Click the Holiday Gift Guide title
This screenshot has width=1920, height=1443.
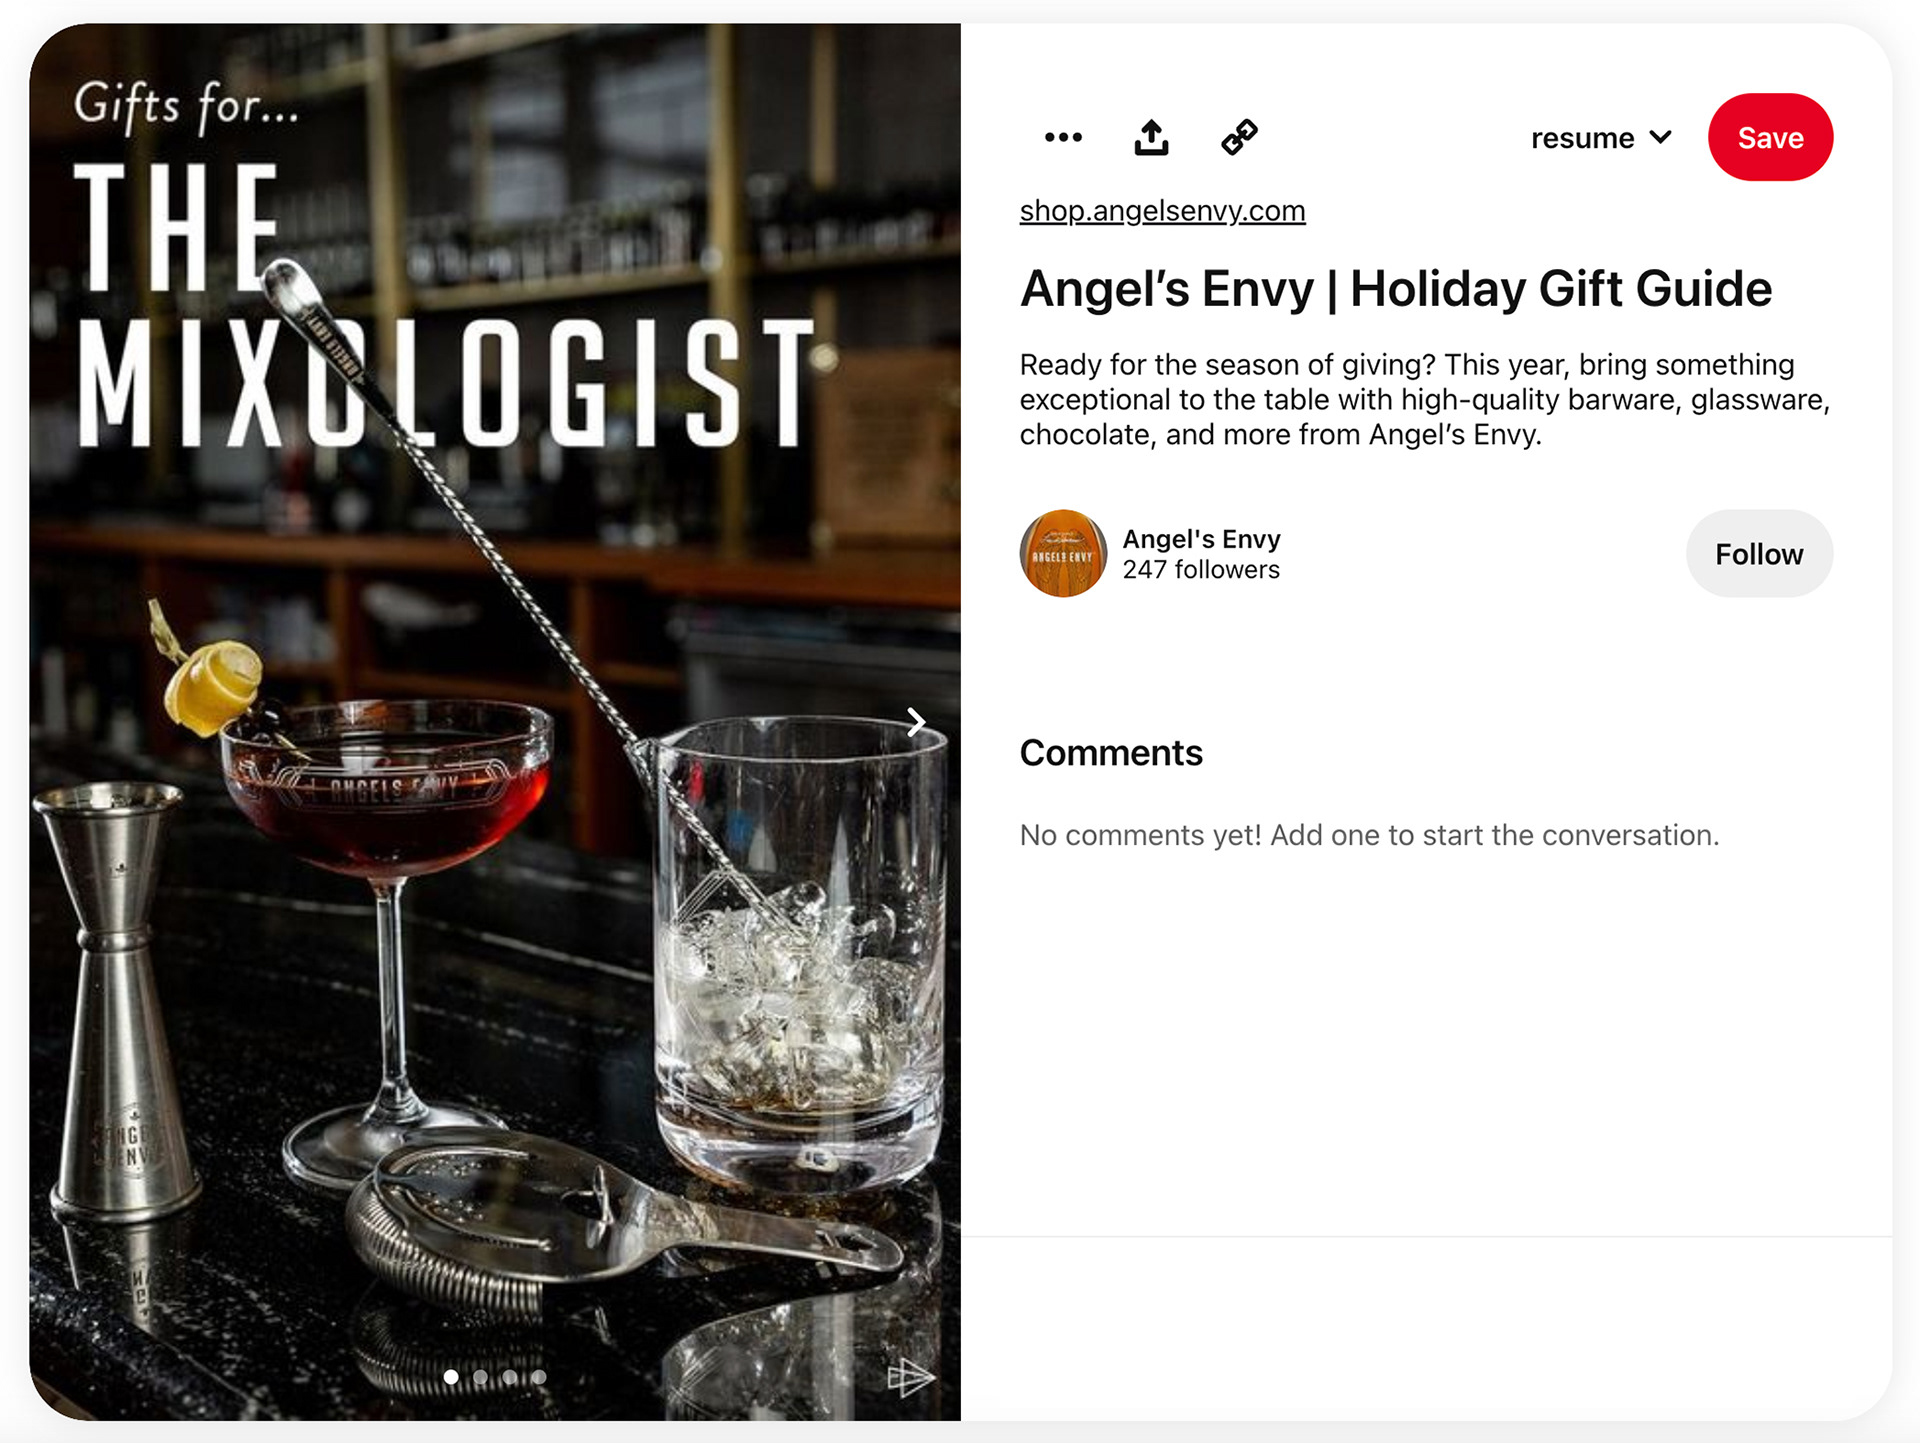pyautogui.click(x=1396, y=289)
